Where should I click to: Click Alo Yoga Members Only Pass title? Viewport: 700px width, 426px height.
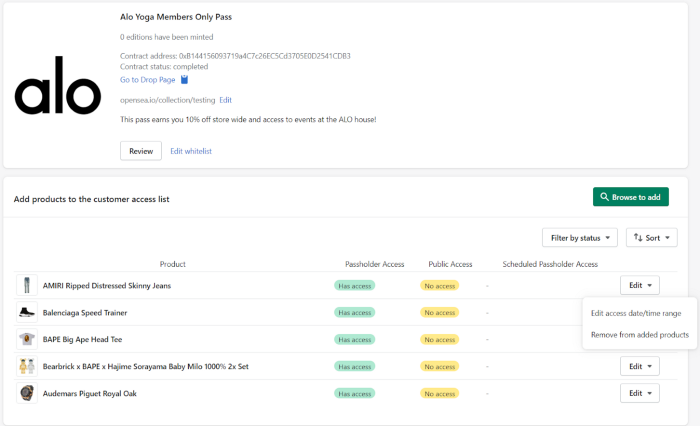[x=176, y=17]
